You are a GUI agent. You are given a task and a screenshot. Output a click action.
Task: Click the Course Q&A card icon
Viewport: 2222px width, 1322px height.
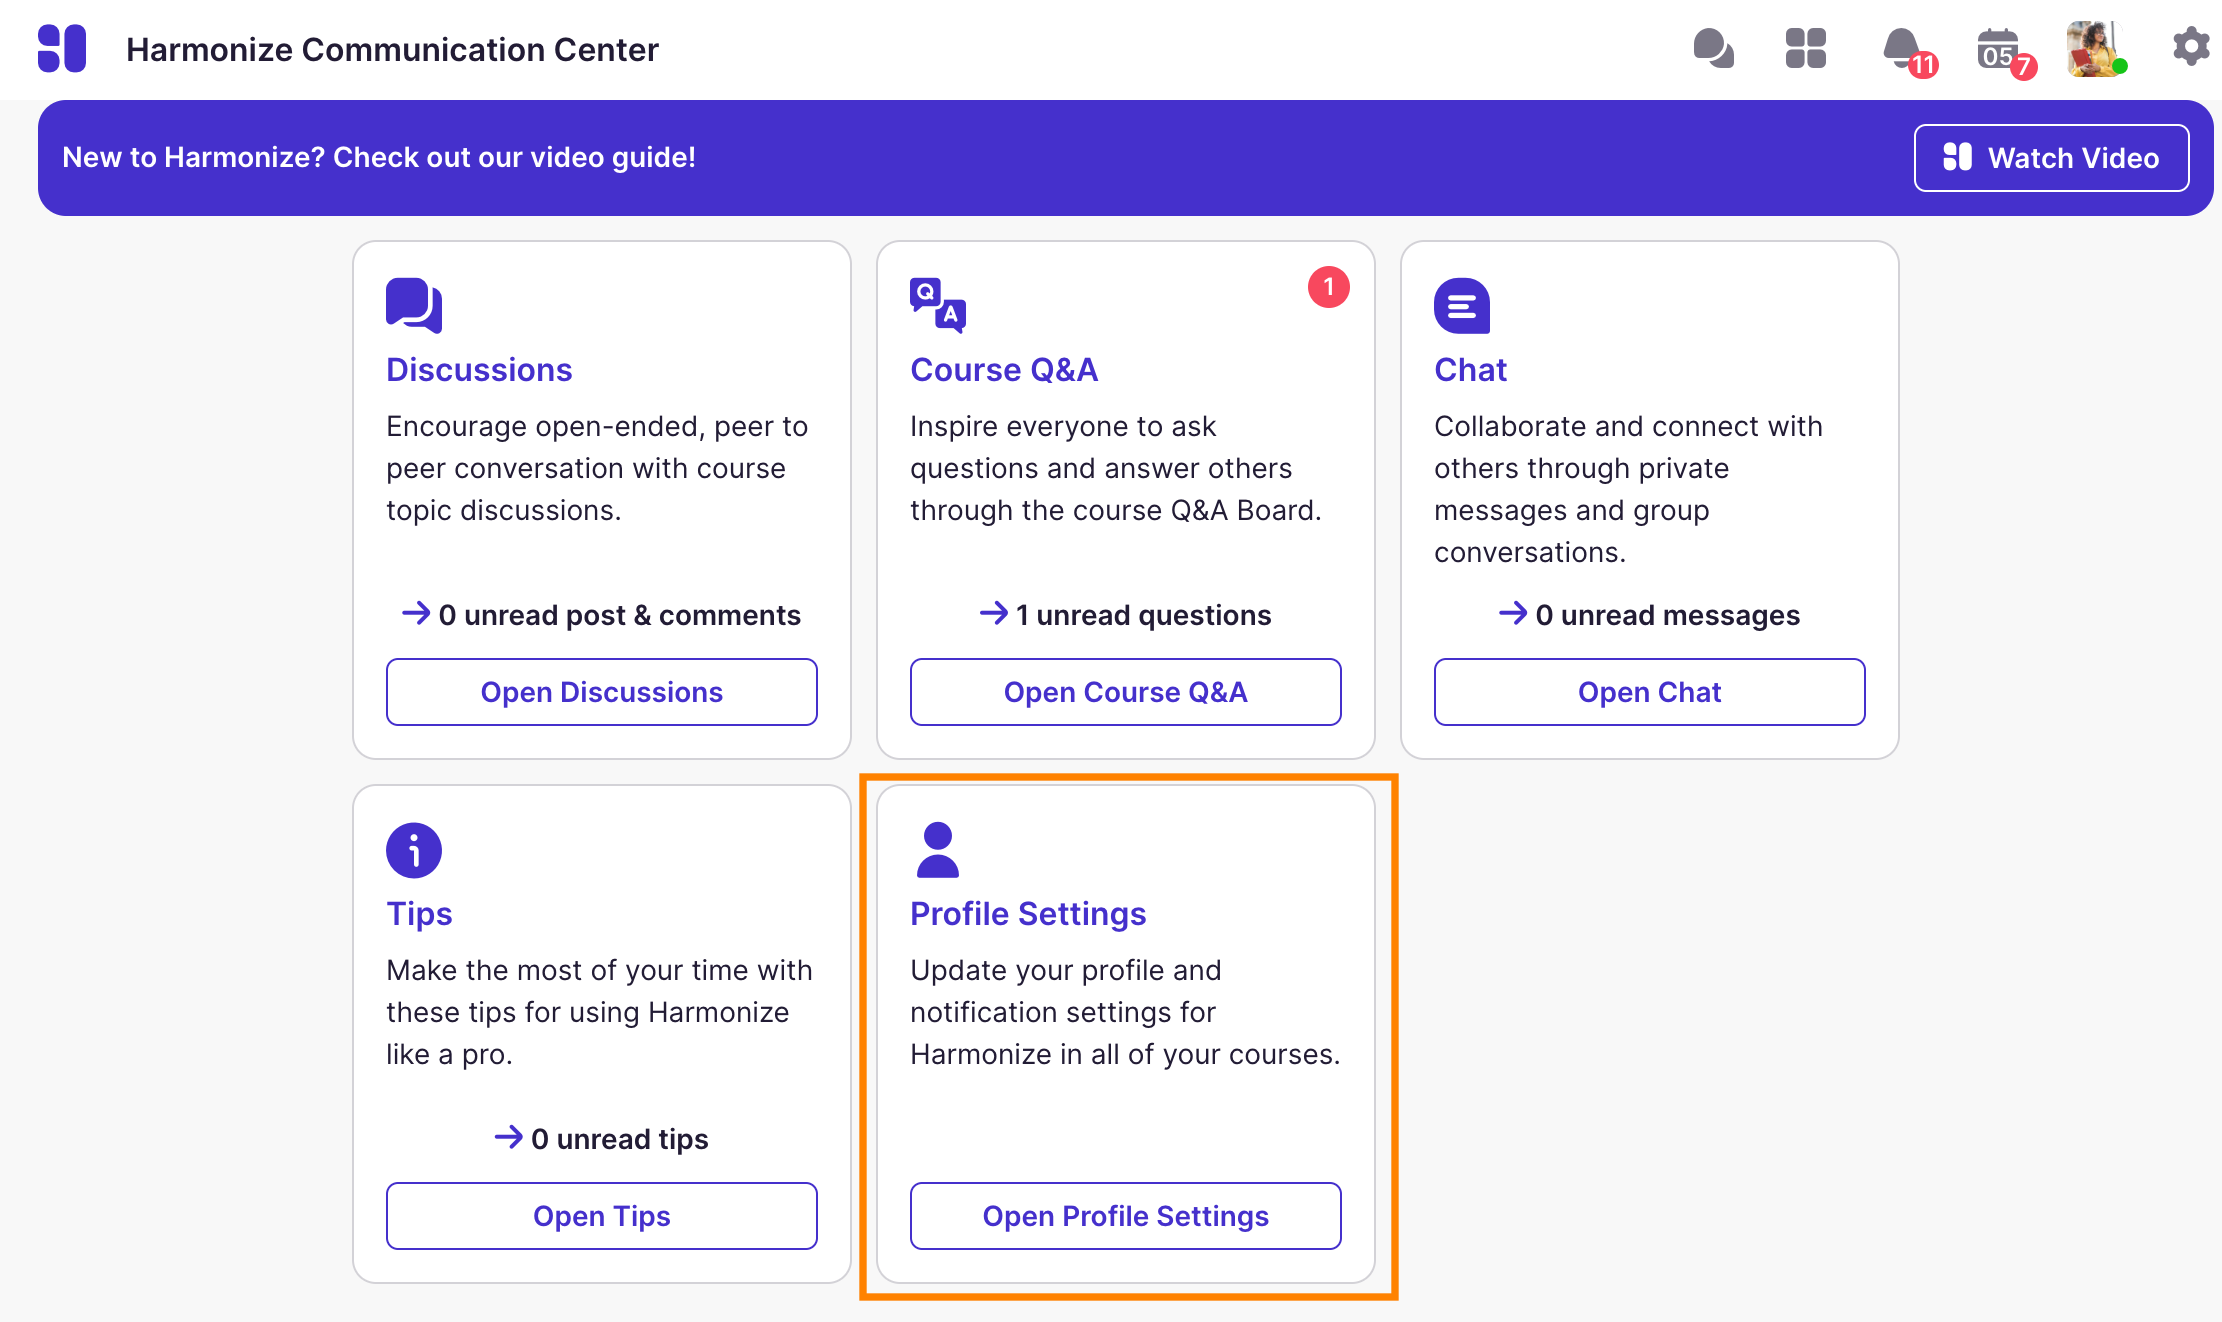click(x=937, y=305)
